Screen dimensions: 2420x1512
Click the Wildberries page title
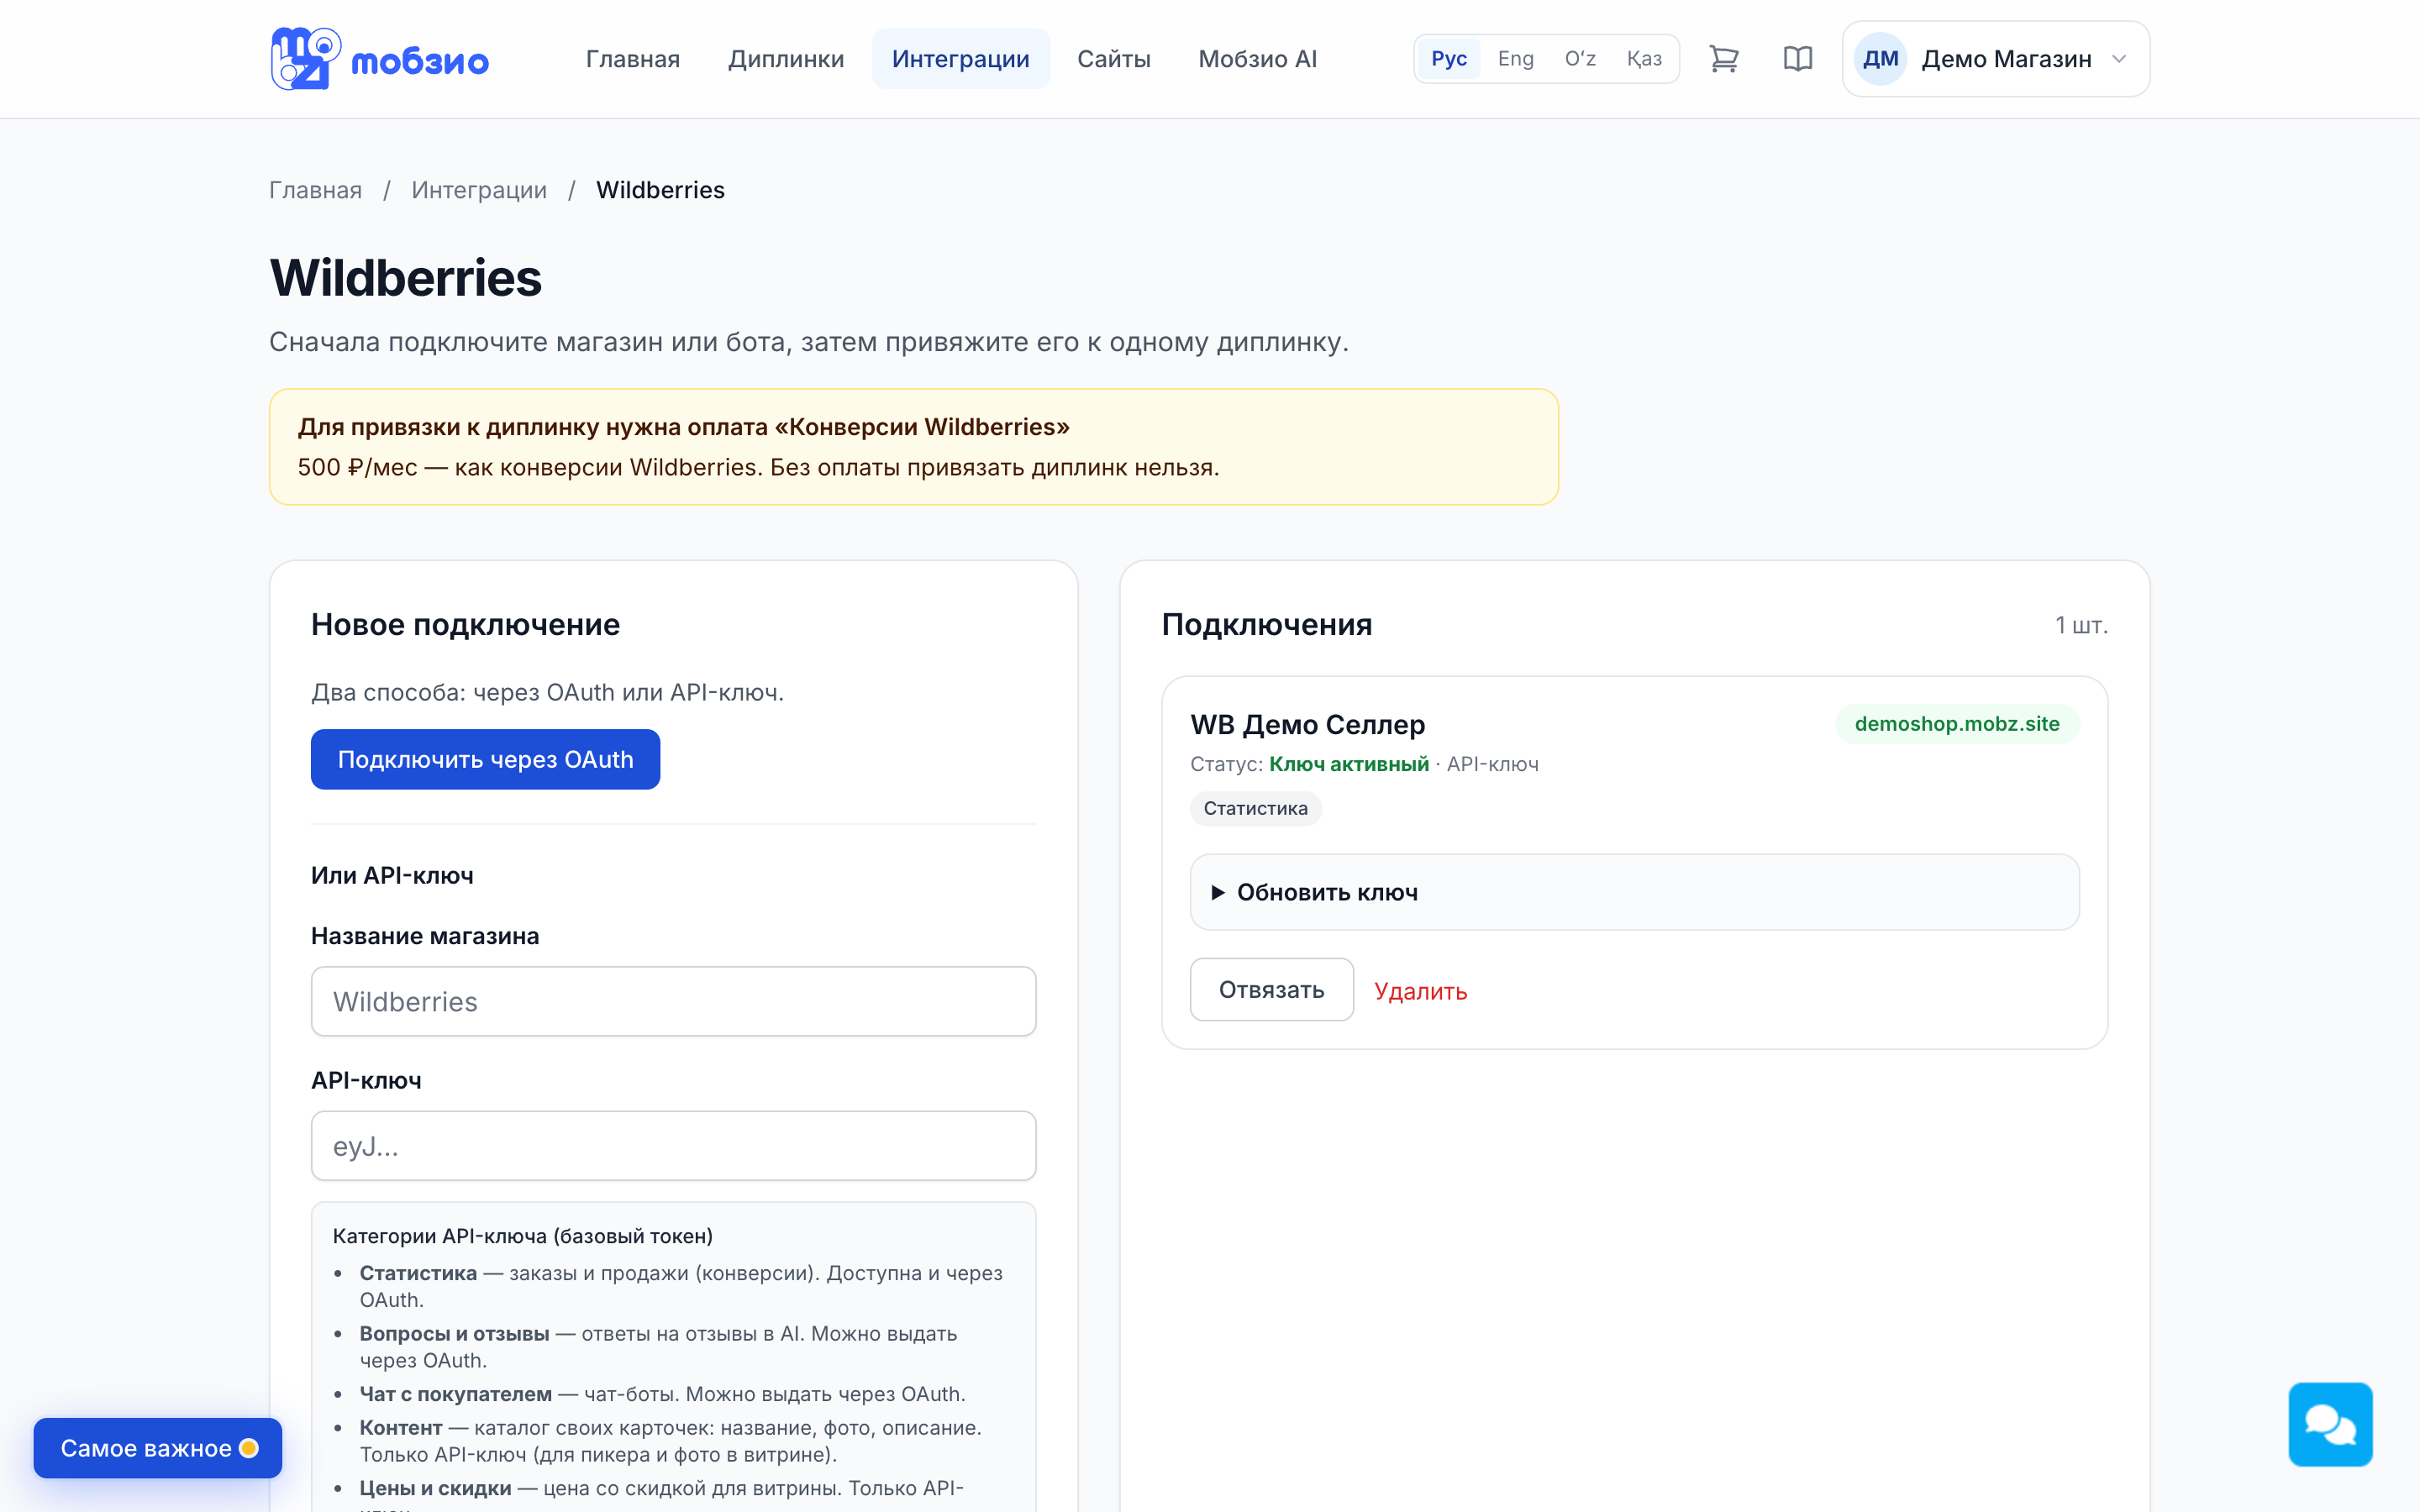click(406, 278)
